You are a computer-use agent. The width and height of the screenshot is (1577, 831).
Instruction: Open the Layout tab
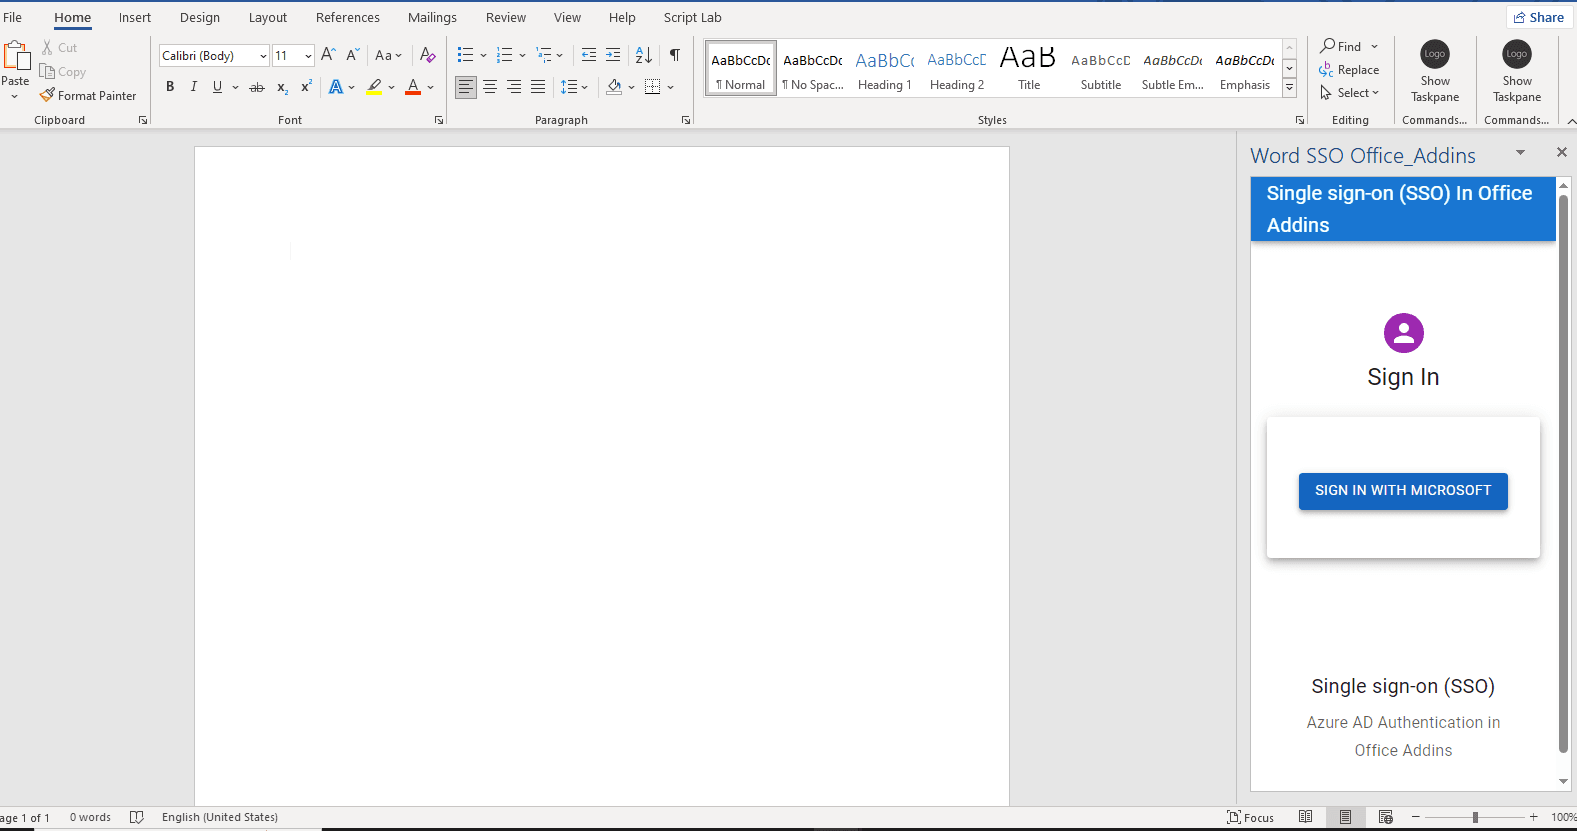point(268,17)
